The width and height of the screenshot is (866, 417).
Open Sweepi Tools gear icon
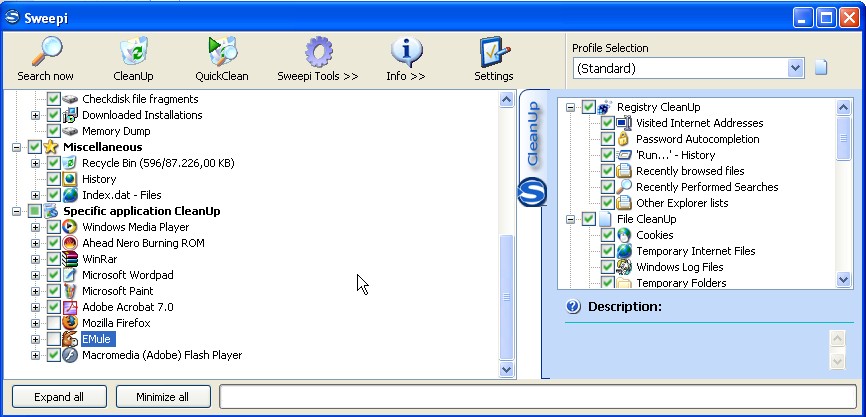(318, 51)
